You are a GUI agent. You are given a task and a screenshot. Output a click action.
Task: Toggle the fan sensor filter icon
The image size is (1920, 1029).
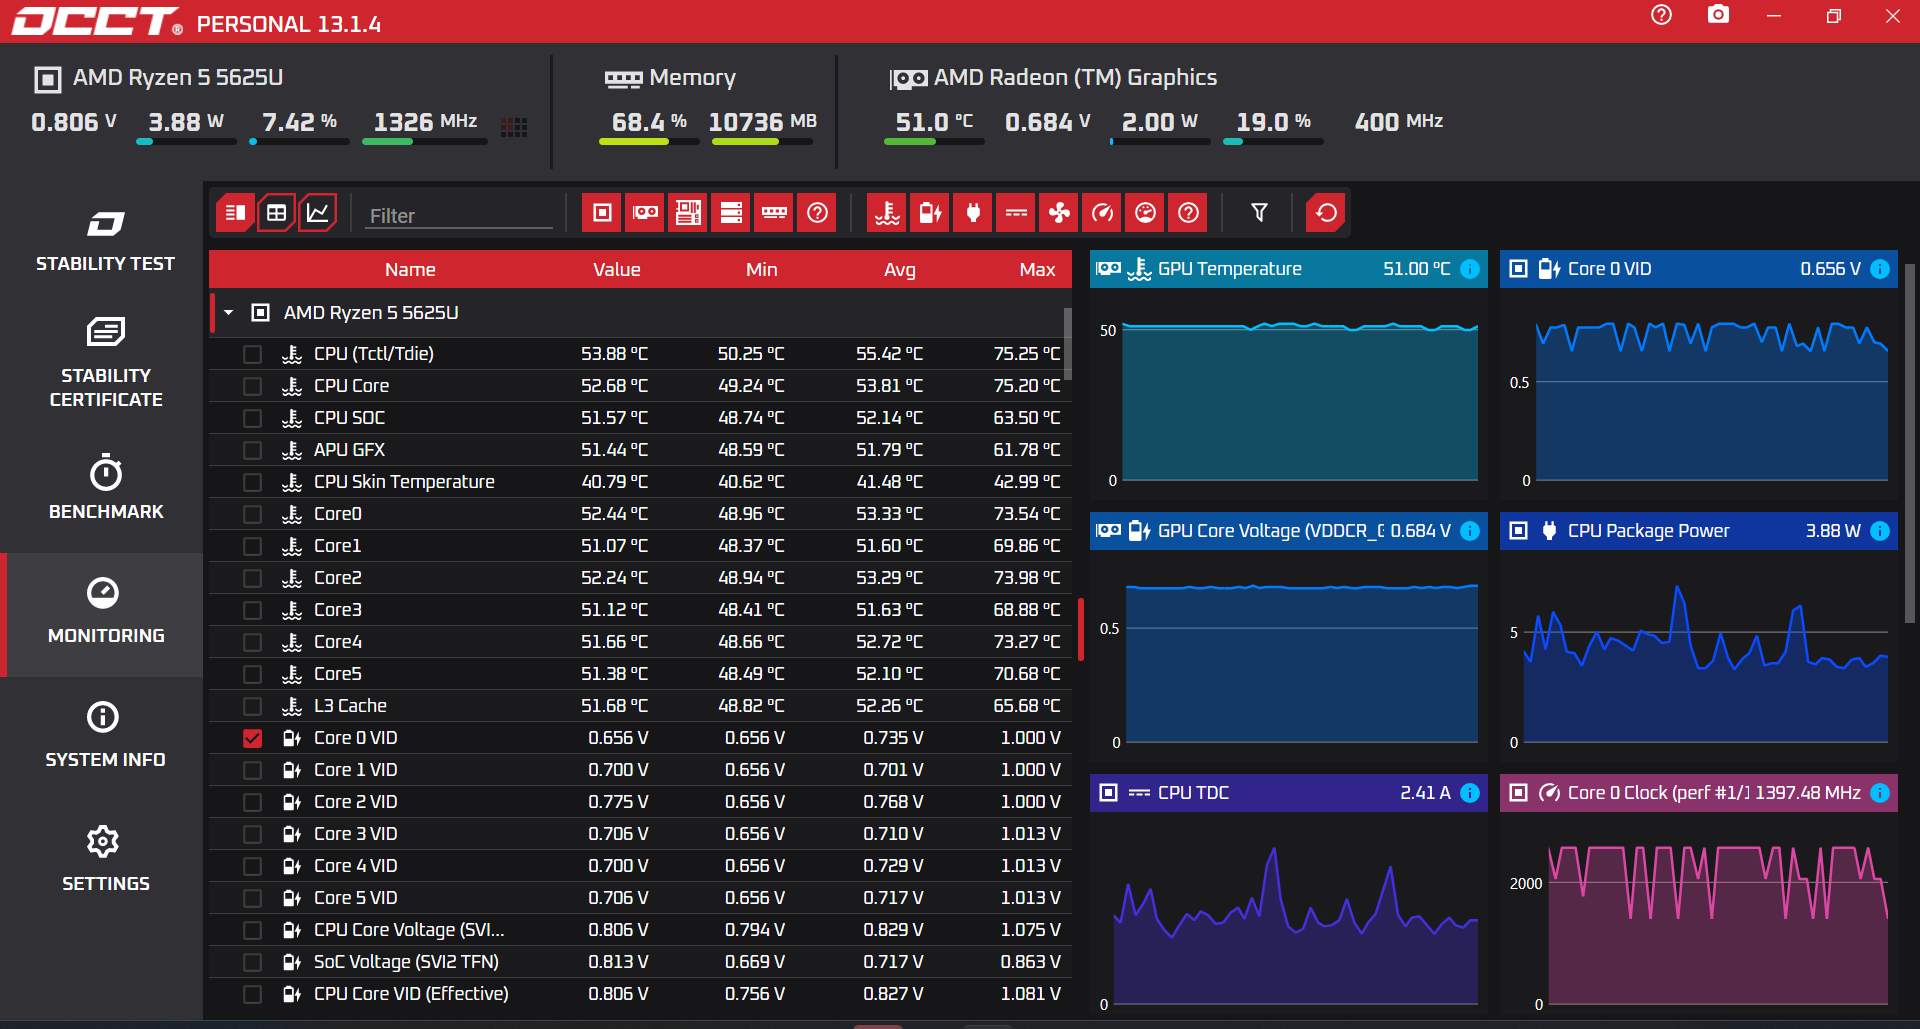(1059, 213)
